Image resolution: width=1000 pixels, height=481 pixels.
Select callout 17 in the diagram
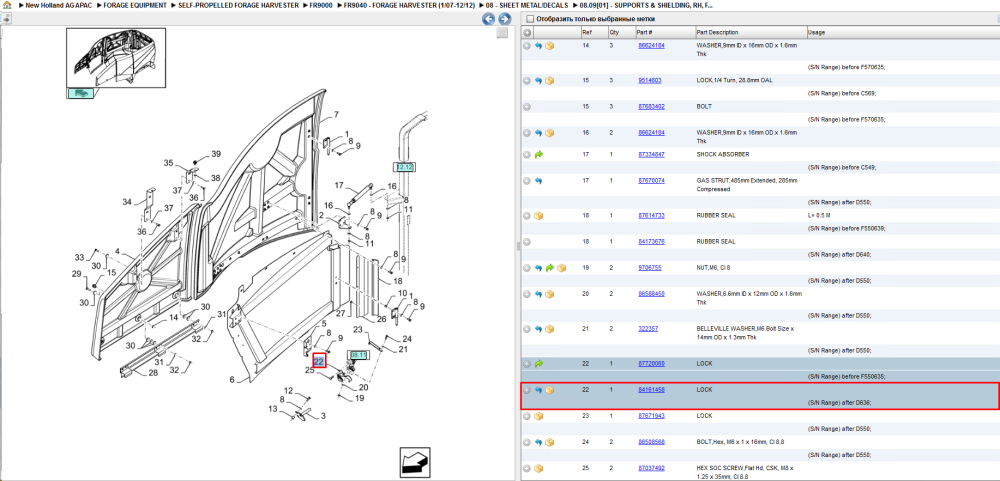339,186
